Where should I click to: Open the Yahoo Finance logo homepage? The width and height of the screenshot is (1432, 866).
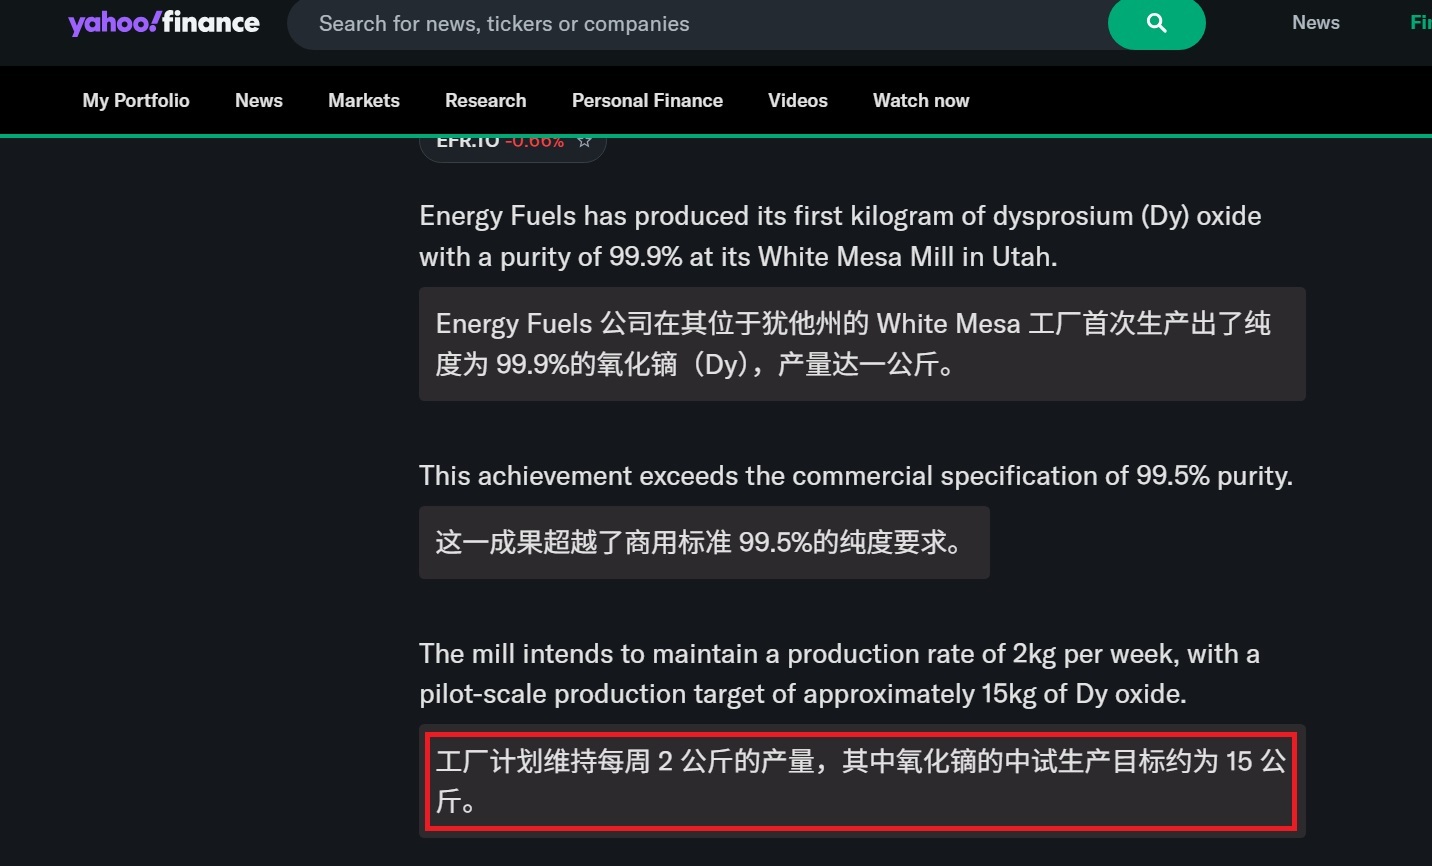(164, 22)
